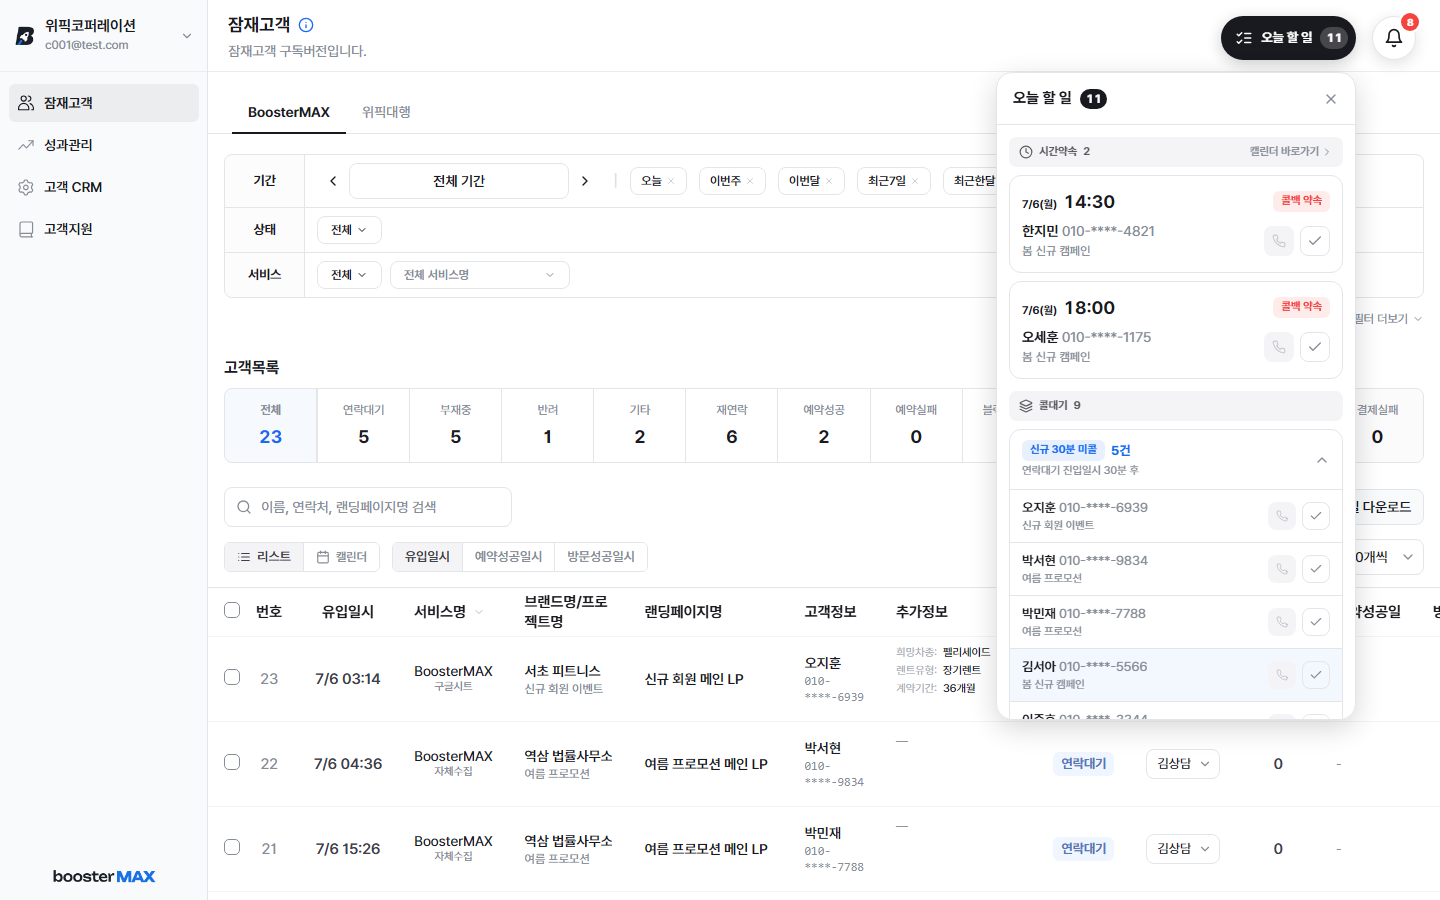Open 김상담 assignee dropdown in row 21
Viewport: 1440px width, 900px height.
pos(1183,849)
